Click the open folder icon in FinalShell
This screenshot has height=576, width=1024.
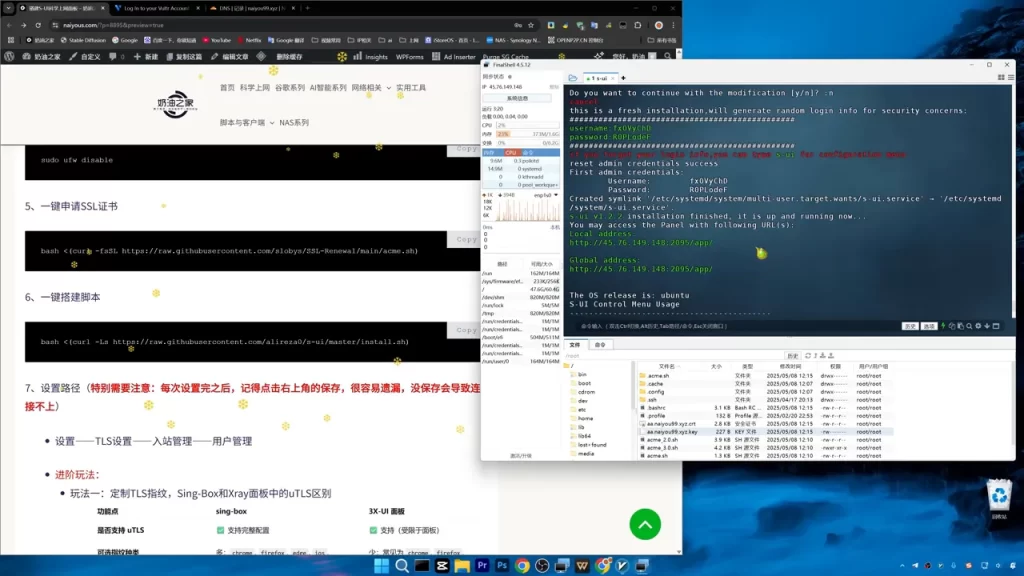pyautogui.click(x=573, y=78)
